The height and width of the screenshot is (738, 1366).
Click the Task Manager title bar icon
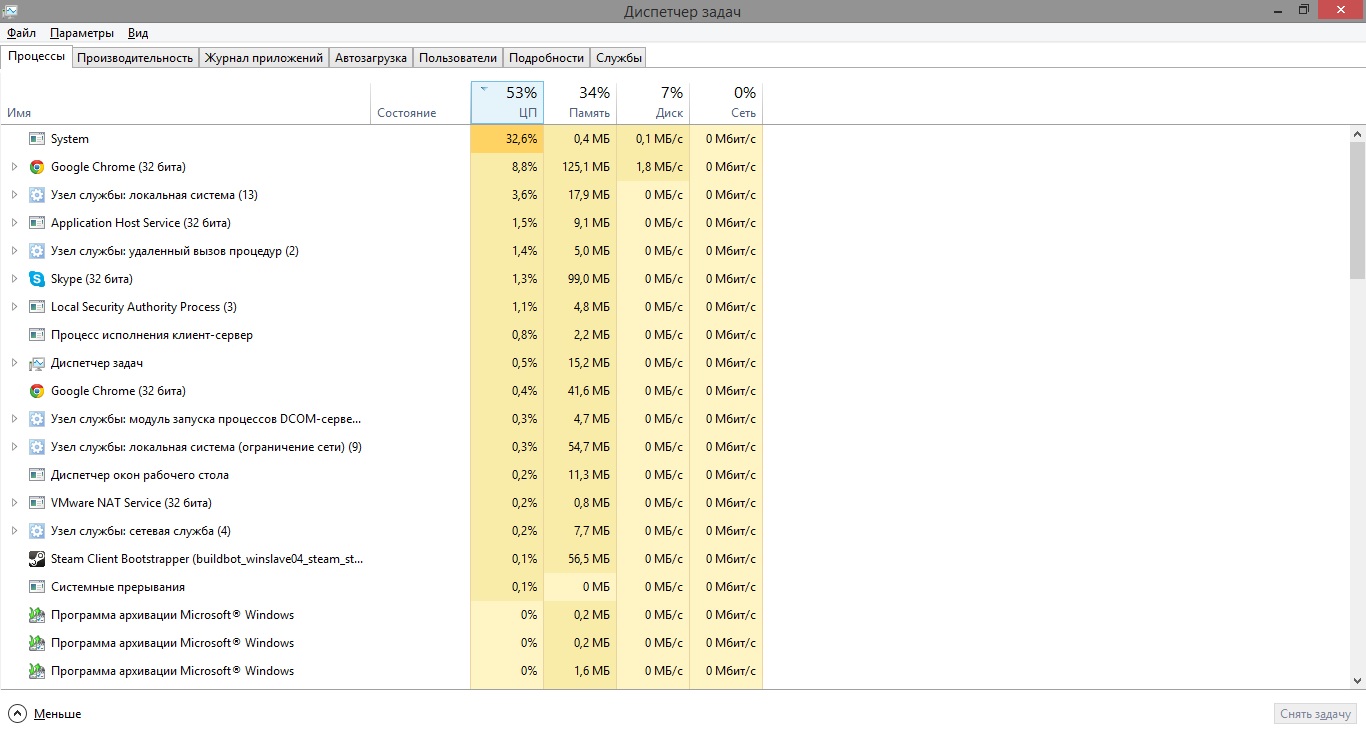[x=11, y=10]
